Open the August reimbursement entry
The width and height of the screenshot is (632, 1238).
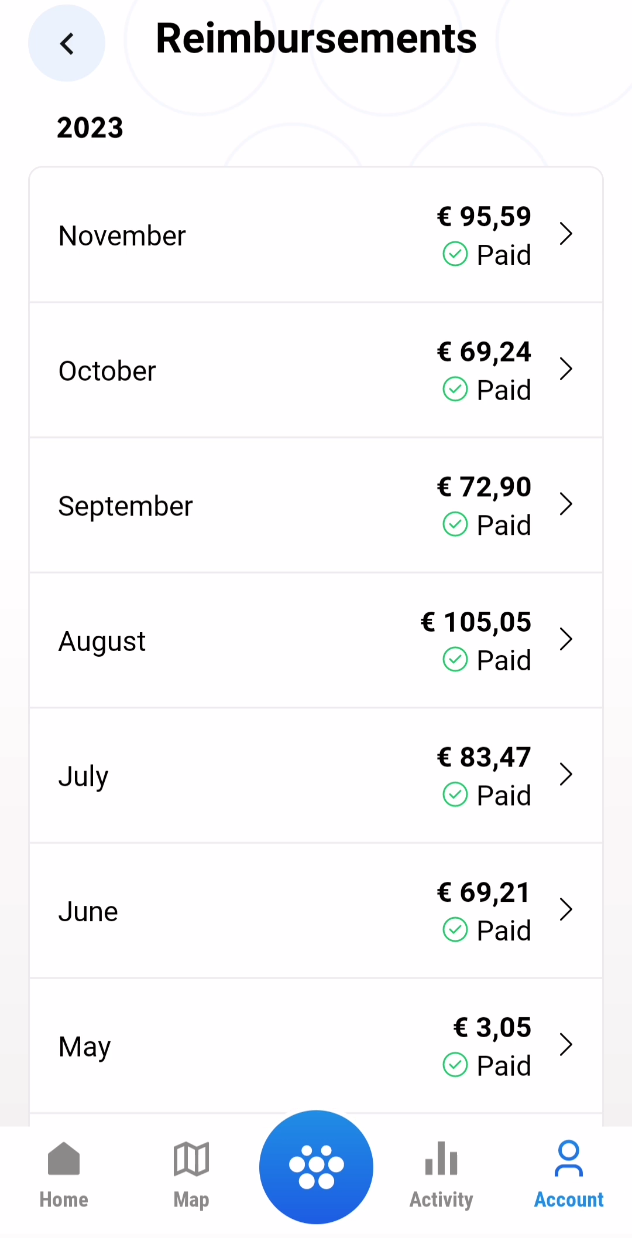click(x=316, y=640)
